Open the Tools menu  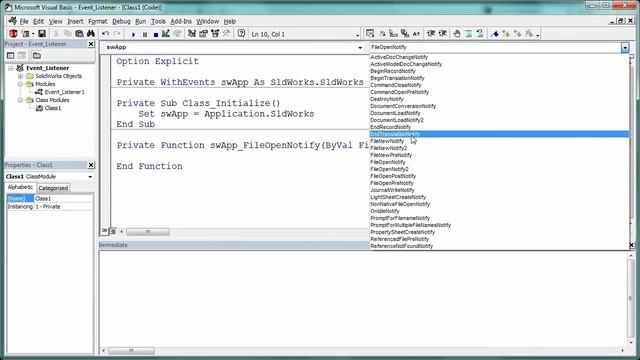(x=158, y=21)
